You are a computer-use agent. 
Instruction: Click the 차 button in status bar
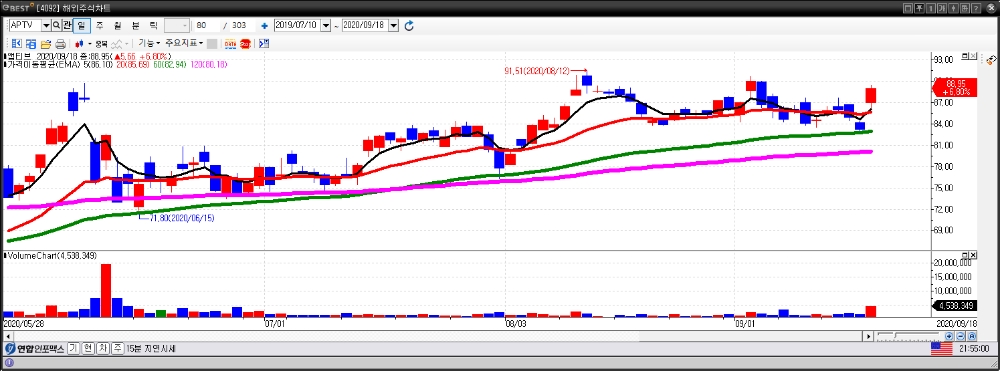(103, 349)
